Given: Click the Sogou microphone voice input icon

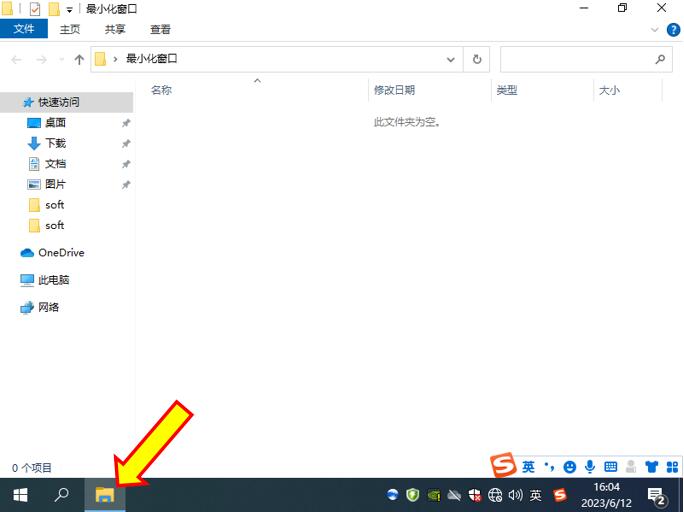Looking at the screenshot, I should (590, 467).
